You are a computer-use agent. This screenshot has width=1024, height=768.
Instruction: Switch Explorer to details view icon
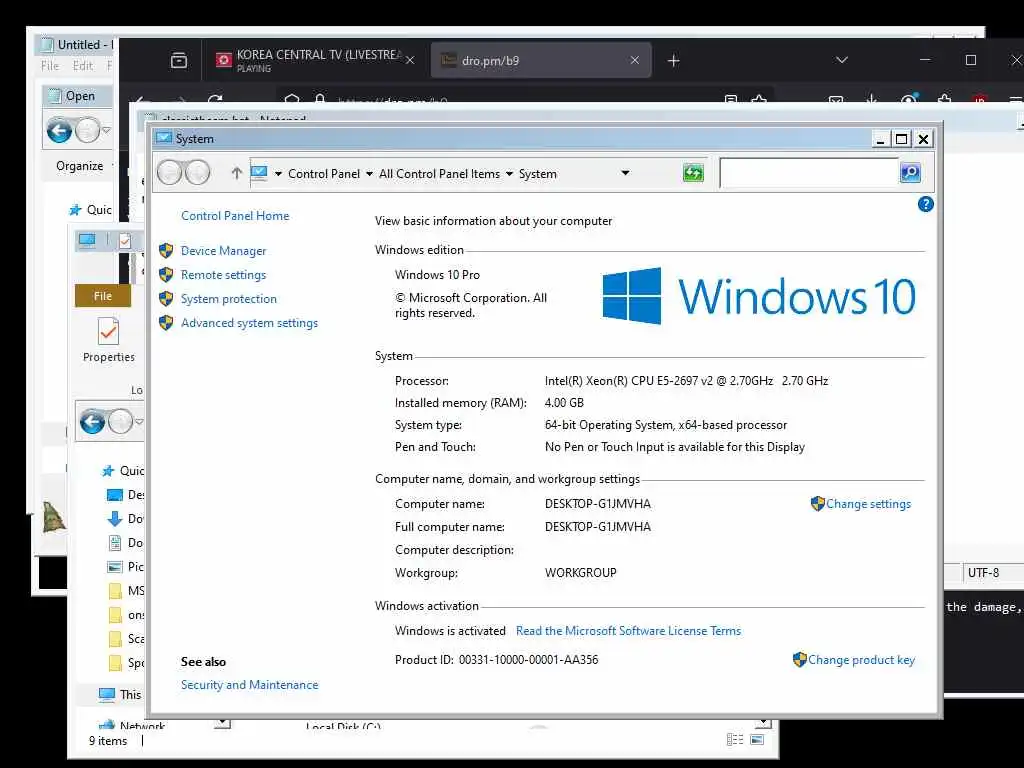click(735, 739)
